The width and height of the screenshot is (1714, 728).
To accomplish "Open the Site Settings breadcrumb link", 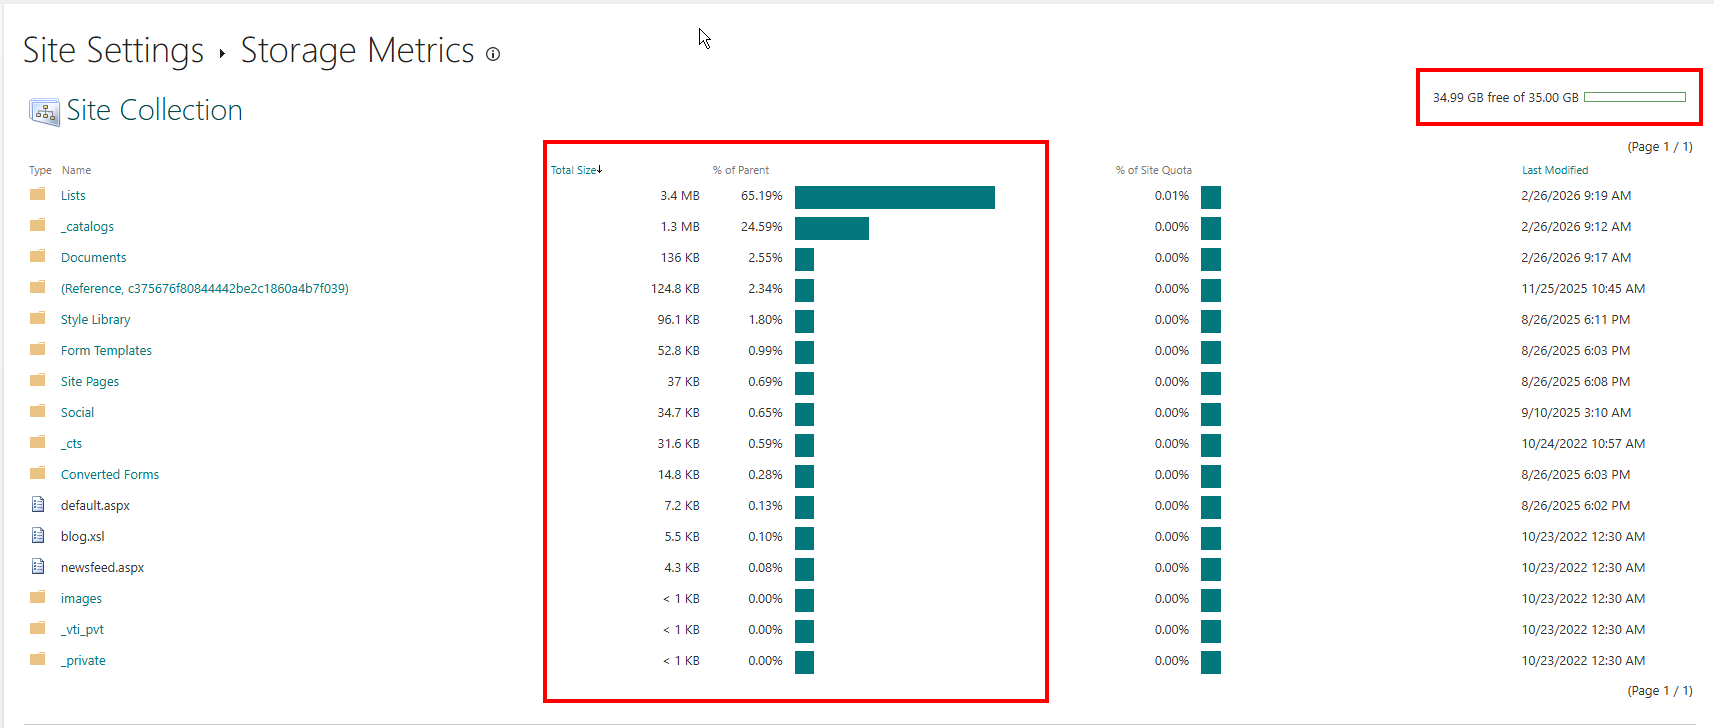I will pos(113,50).
